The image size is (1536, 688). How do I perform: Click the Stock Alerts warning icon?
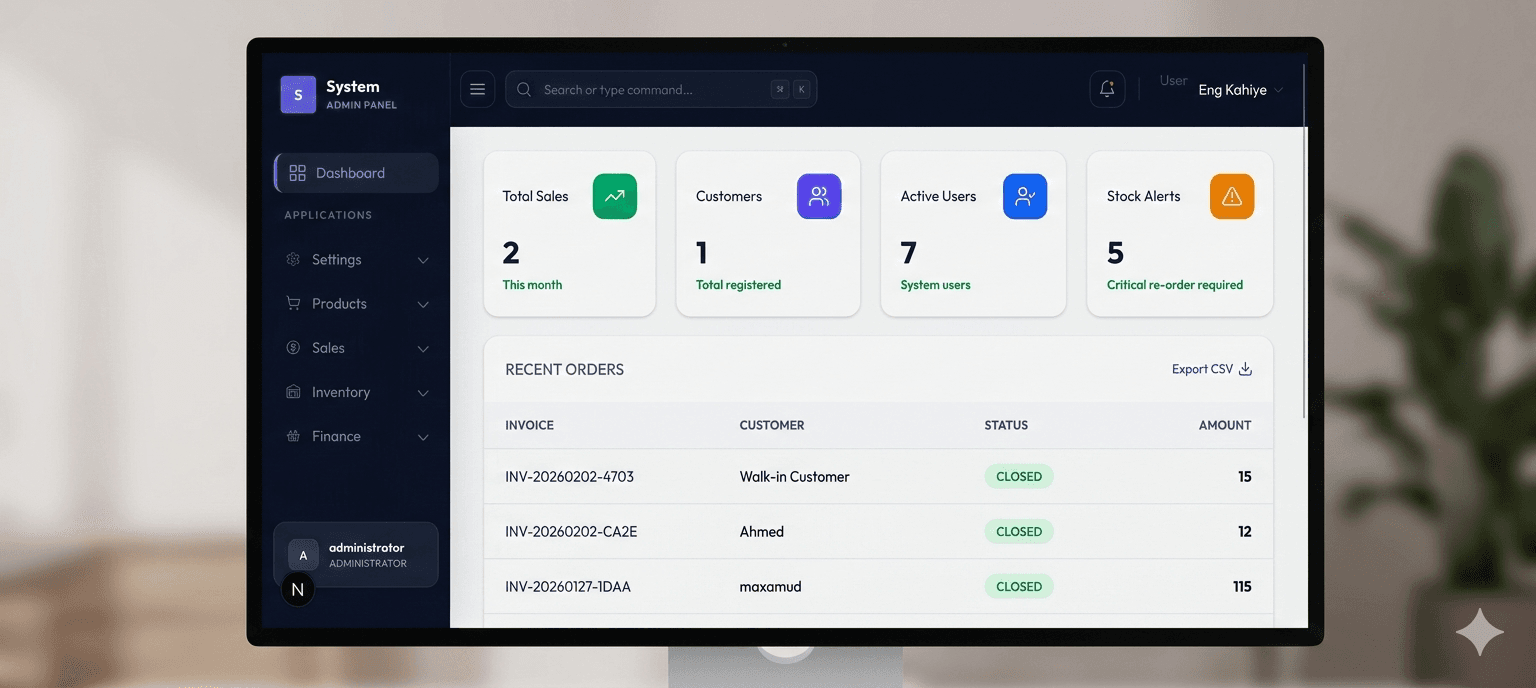tap(1231, 196)
